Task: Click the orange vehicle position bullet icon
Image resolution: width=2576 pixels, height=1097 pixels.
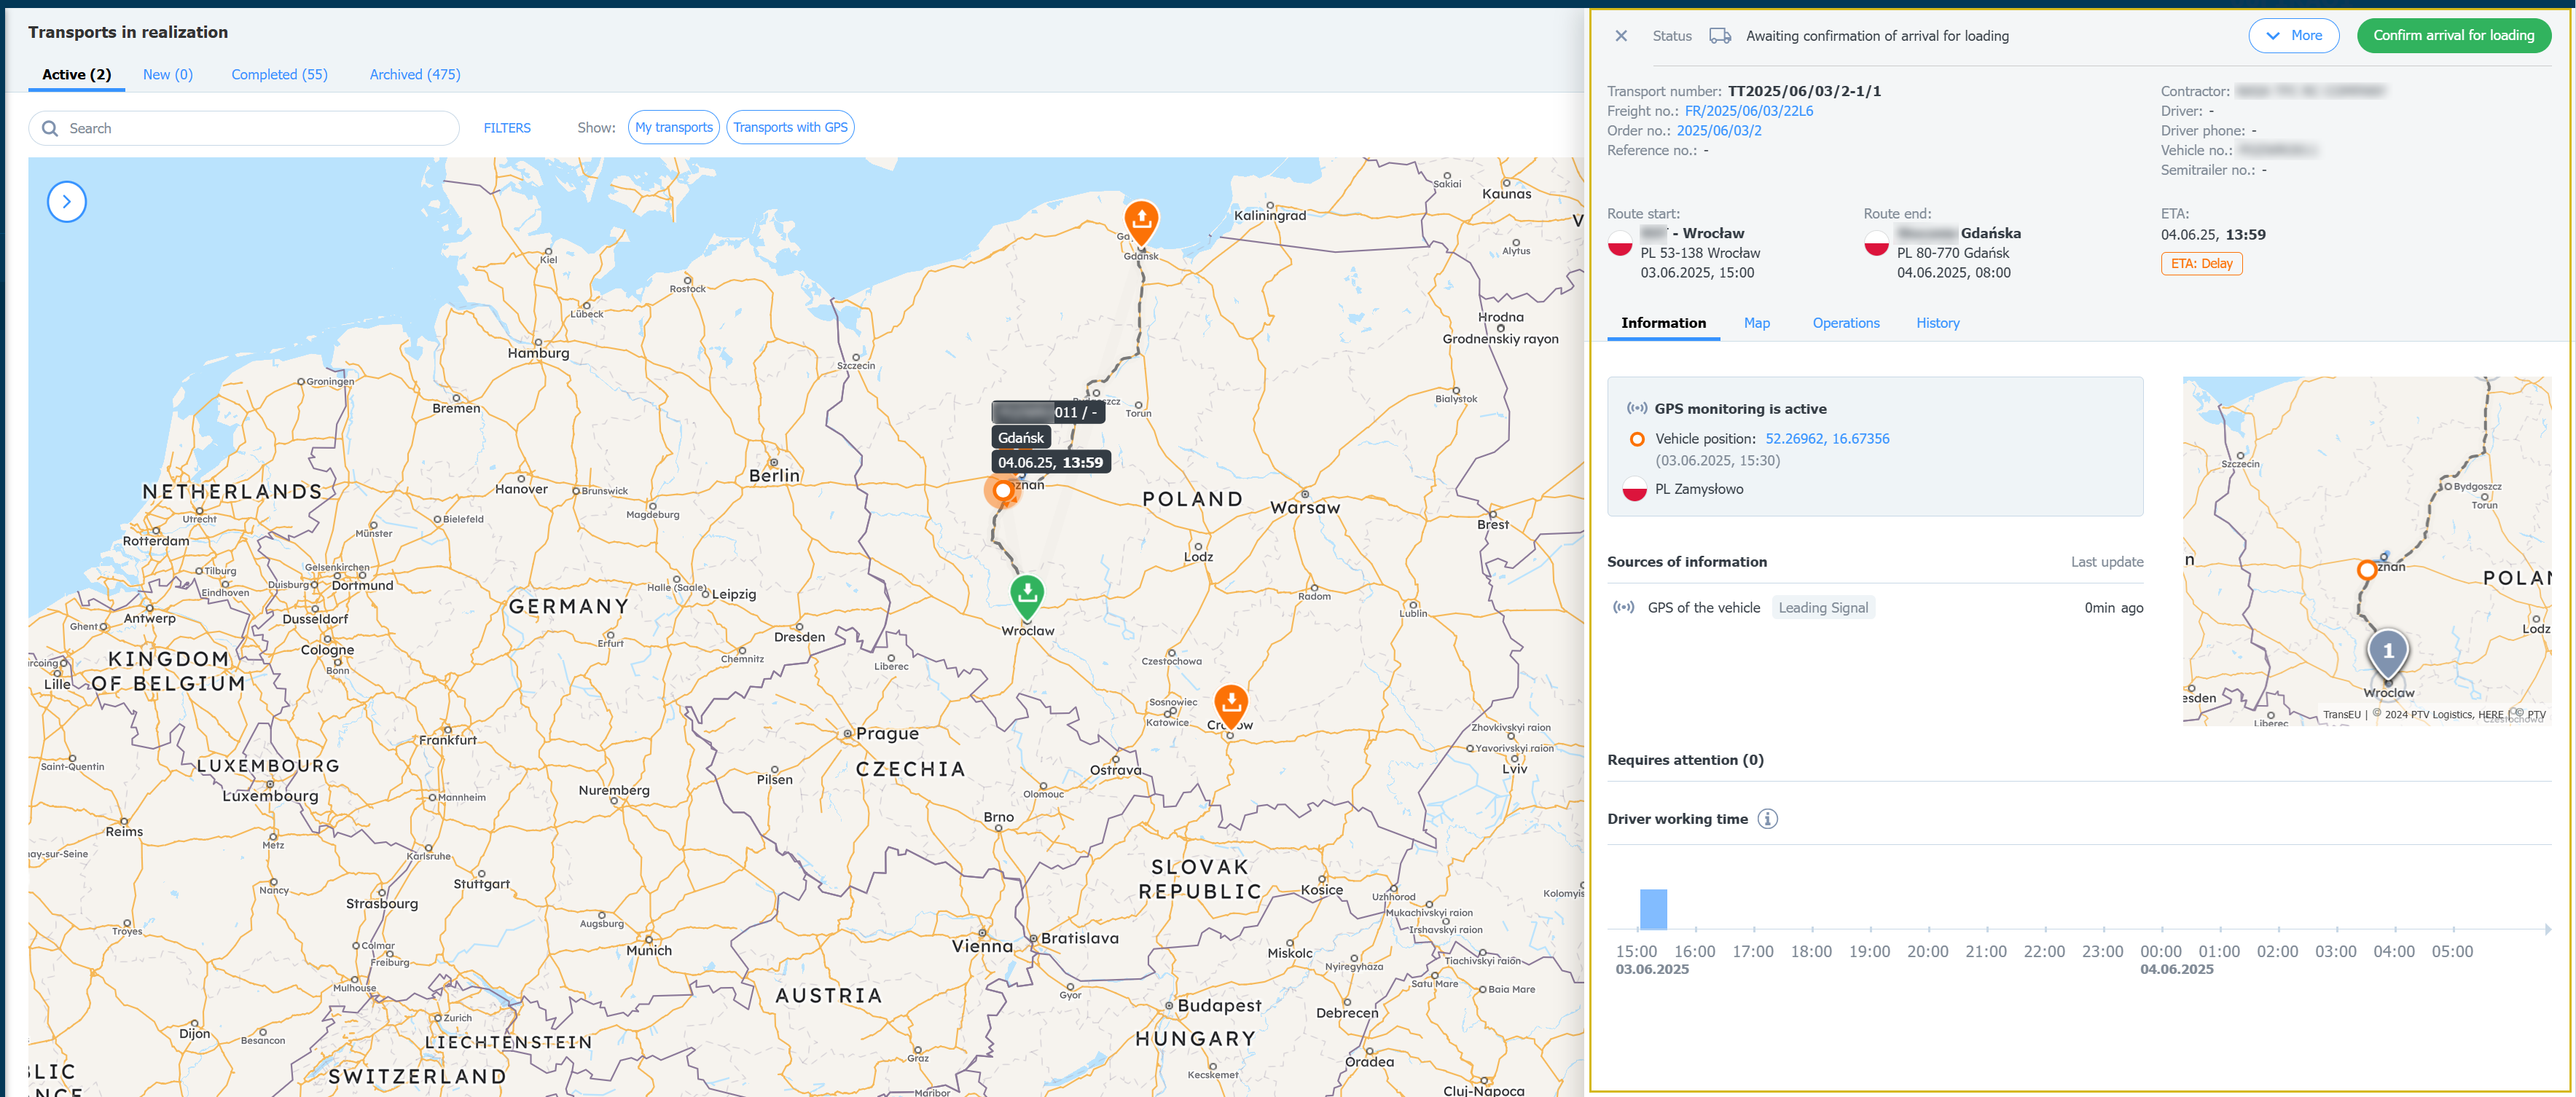Action: coord(1636,439)
